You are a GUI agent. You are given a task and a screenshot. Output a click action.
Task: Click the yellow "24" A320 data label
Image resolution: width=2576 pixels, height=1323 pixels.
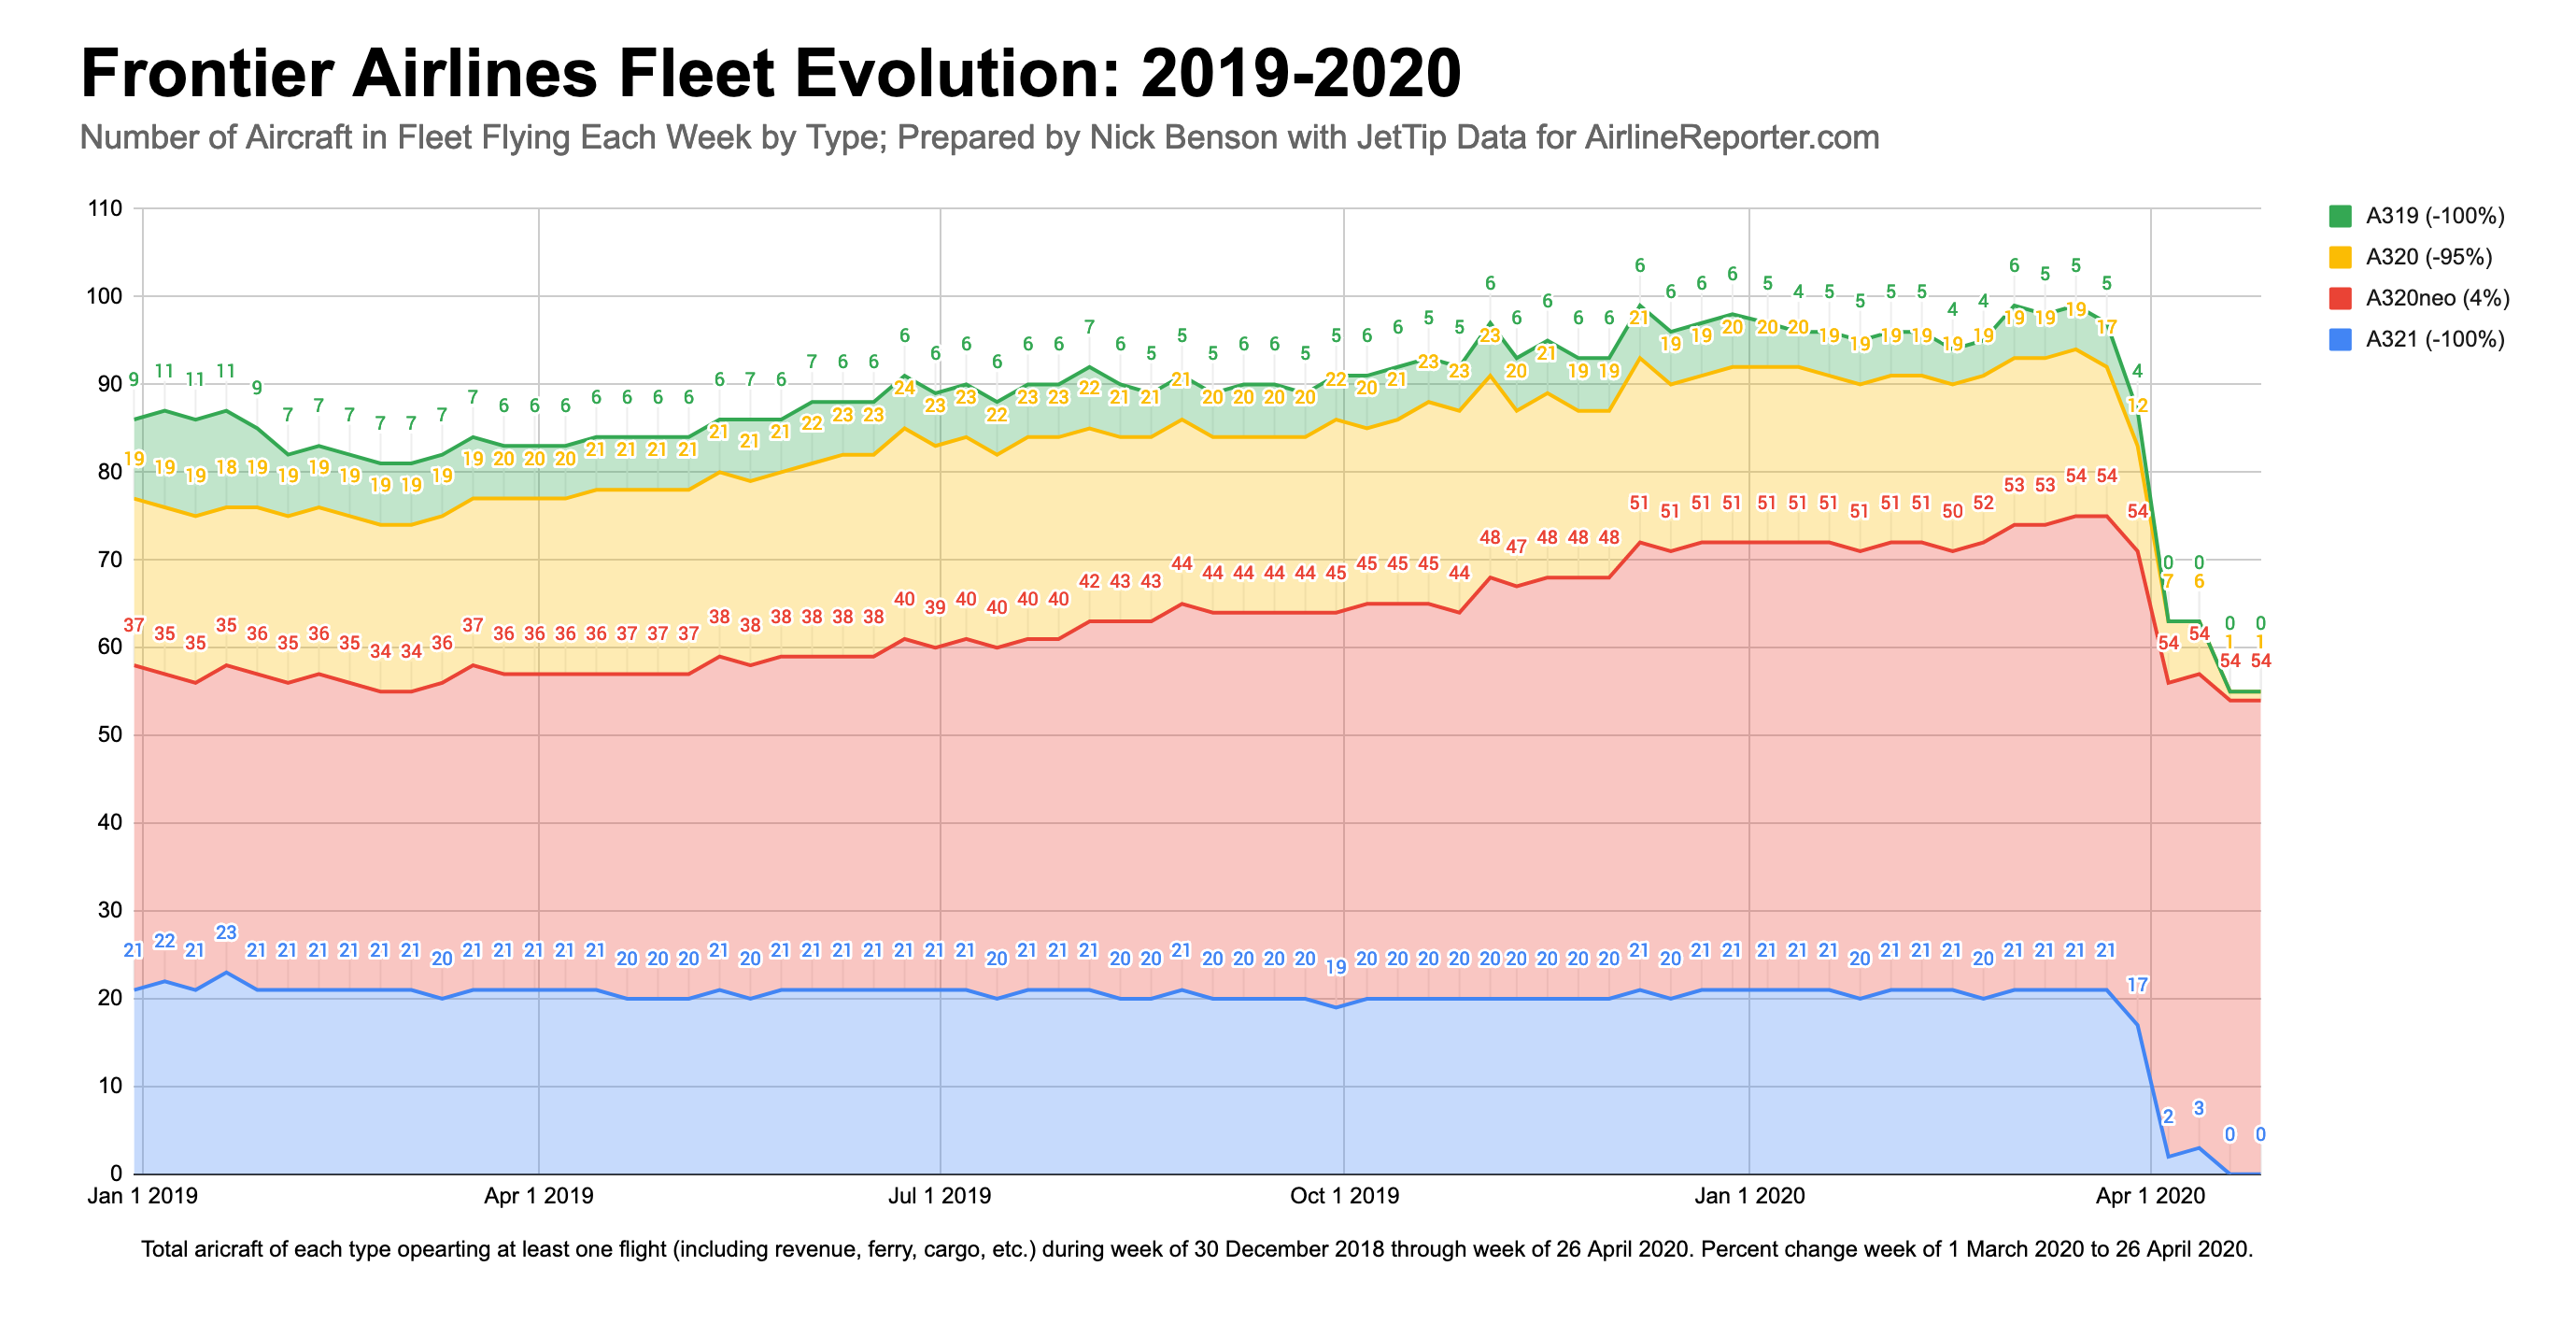click(904, 388)
